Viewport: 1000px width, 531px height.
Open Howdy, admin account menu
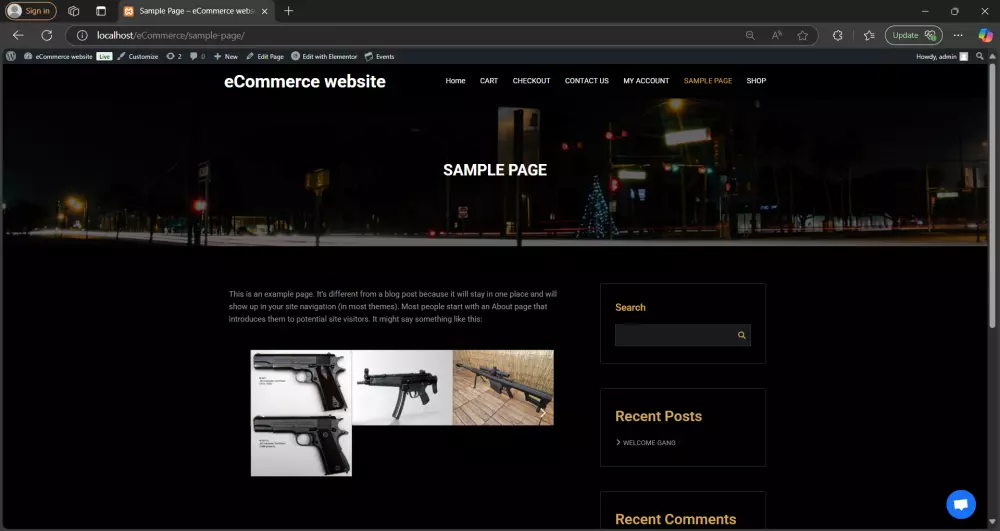pos(942,56)
